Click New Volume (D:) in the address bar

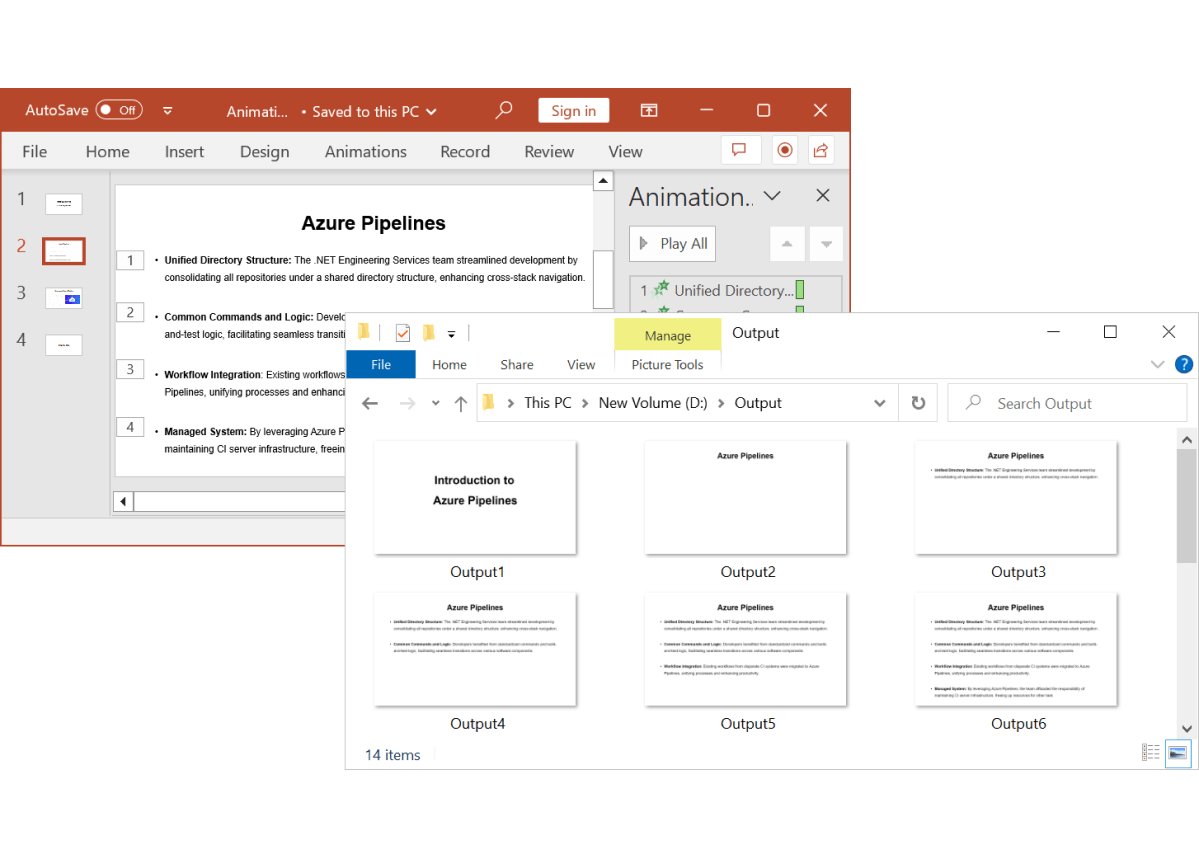coord(652,403)
